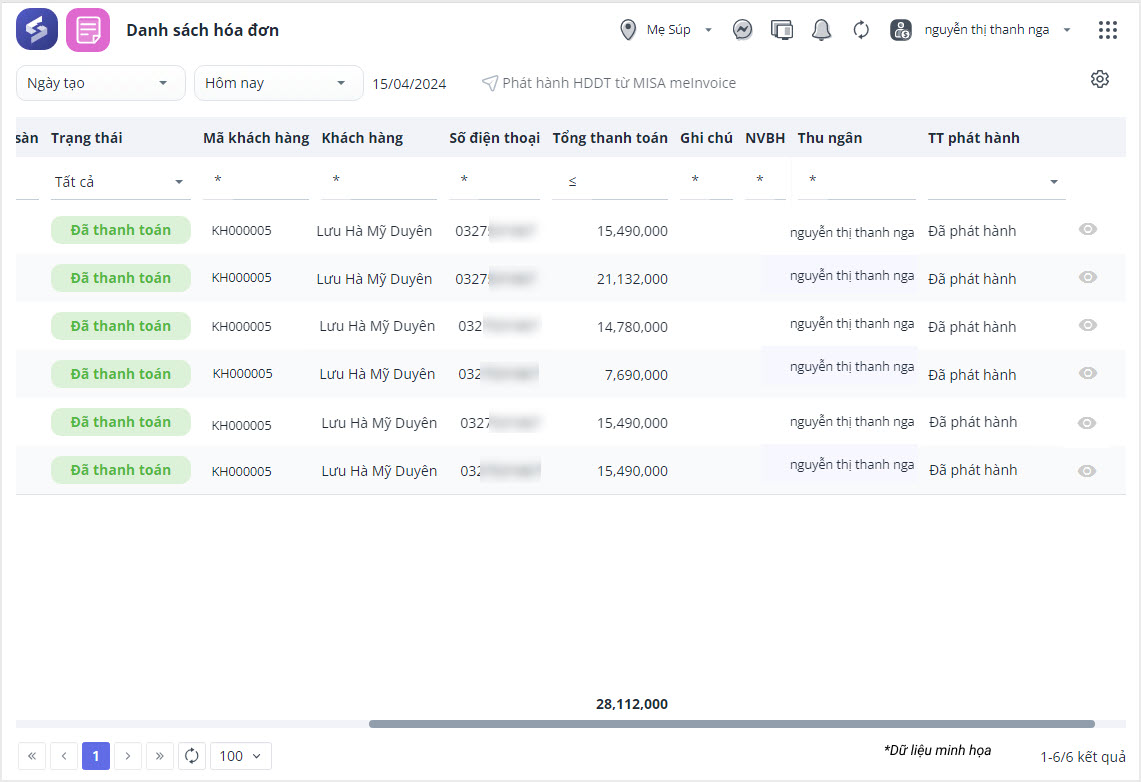The height and width of the screenshot is (782, 1141).
Task: Expand the Ngày tạo dropdown
Action: click(x=101, y=83)
